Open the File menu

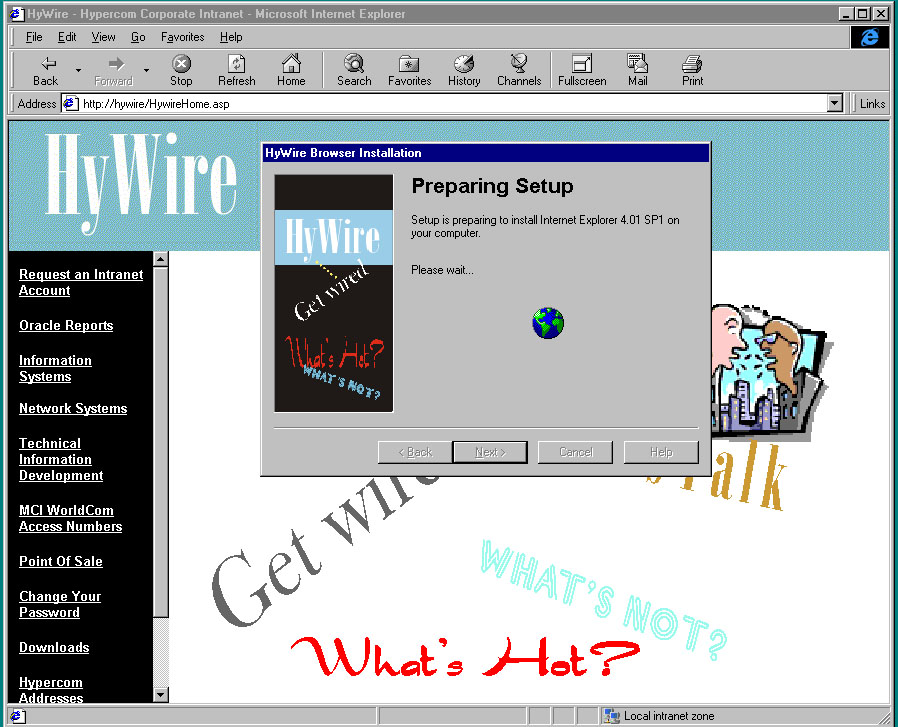point(34,37)
